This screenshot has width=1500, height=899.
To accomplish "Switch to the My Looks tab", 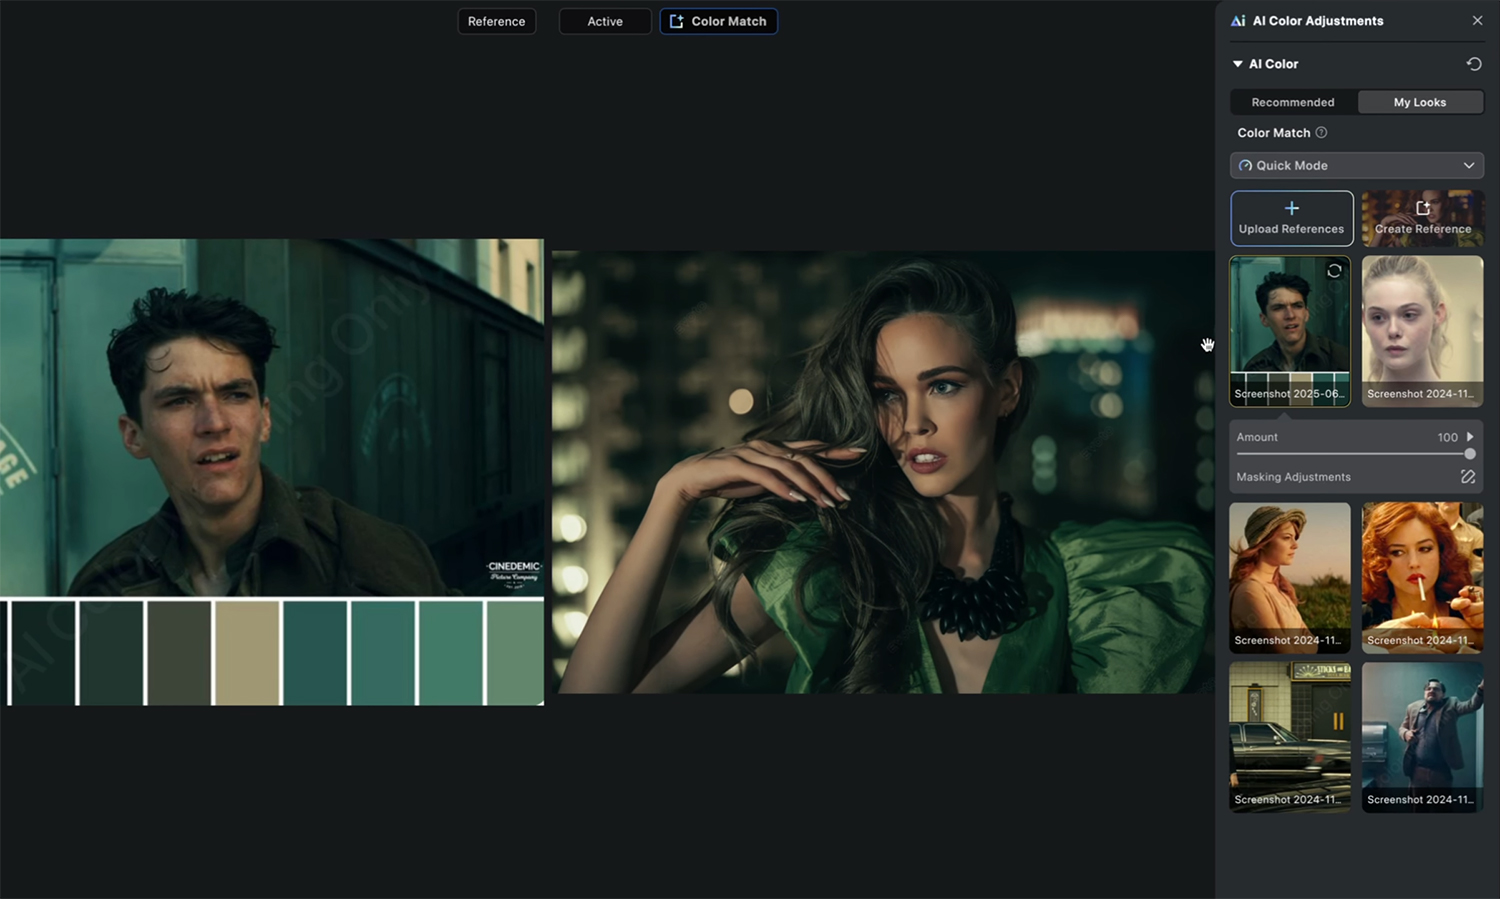I will 1419,102.
